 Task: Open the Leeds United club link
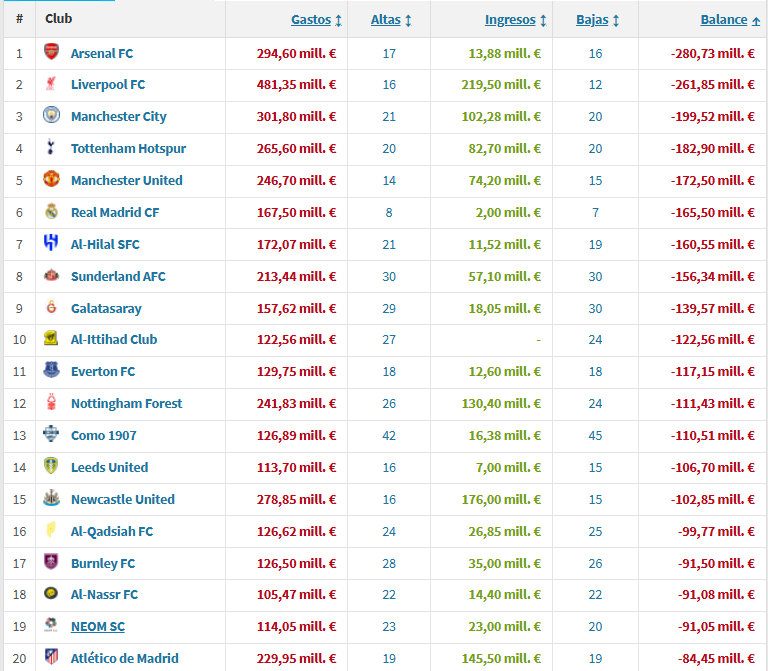[109, 467]
